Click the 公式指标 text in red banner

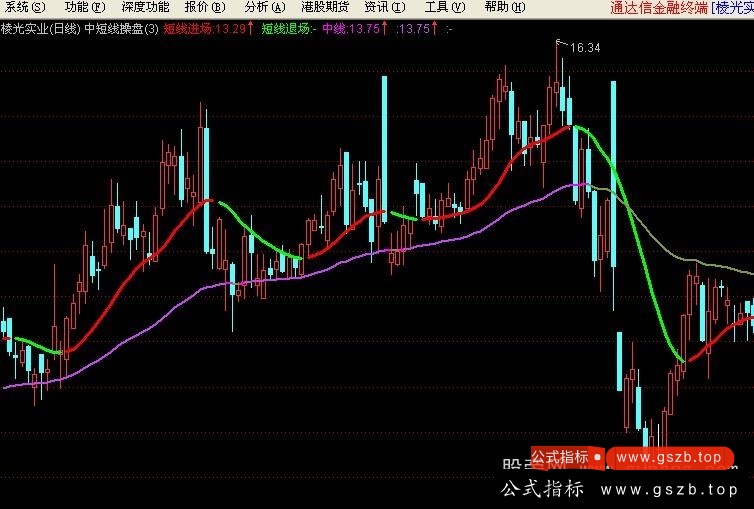pyautogui.click(x=559, y=457)
